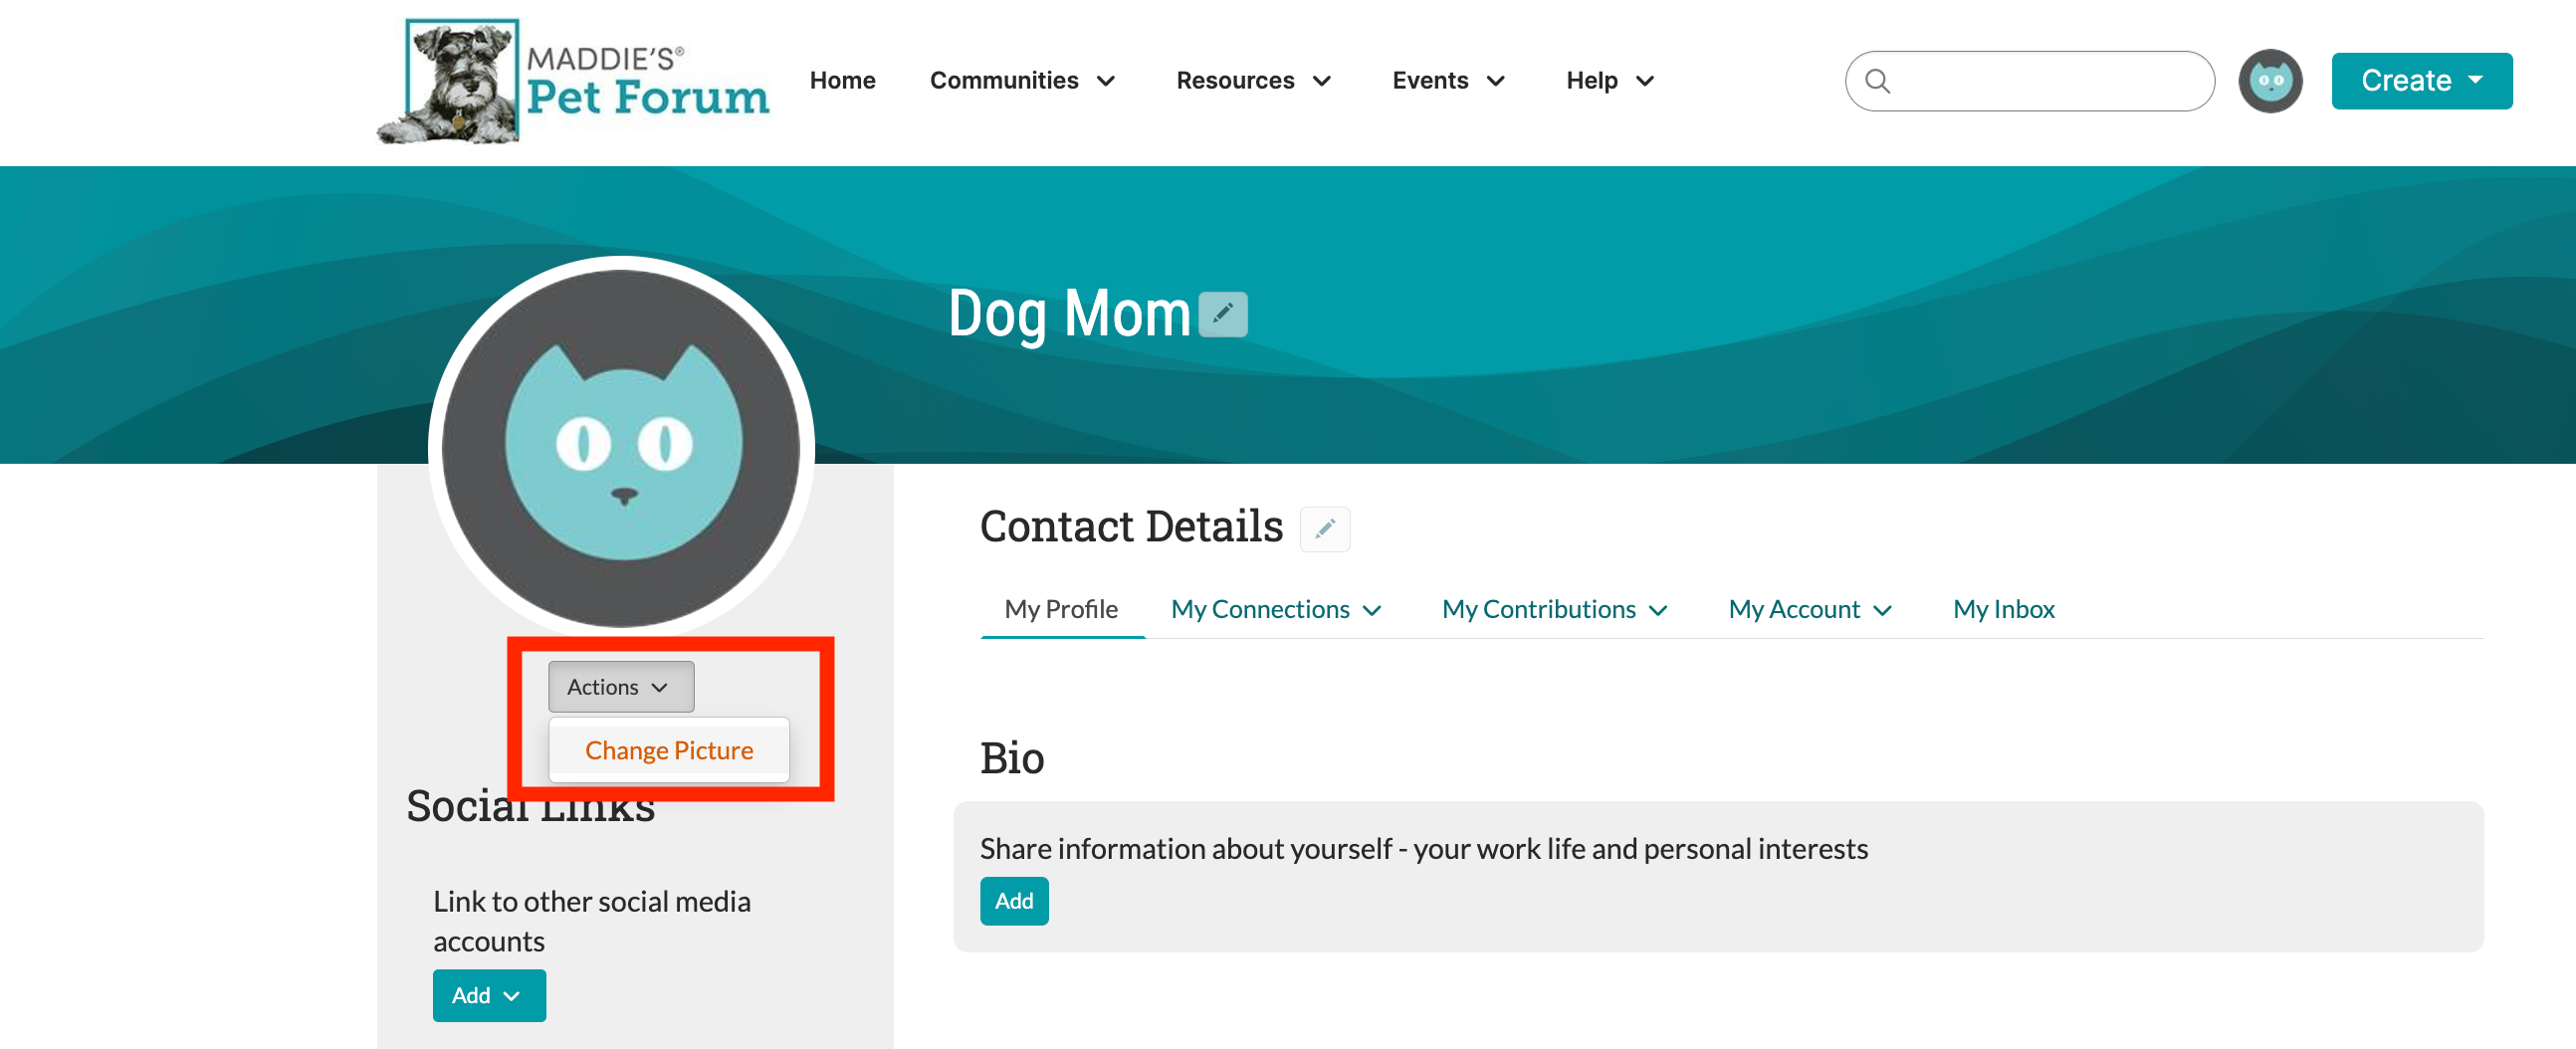Expand the Resources navigation dropdown
2576x1049 pixels.
pyautogui.click(x=1322, y=82)
